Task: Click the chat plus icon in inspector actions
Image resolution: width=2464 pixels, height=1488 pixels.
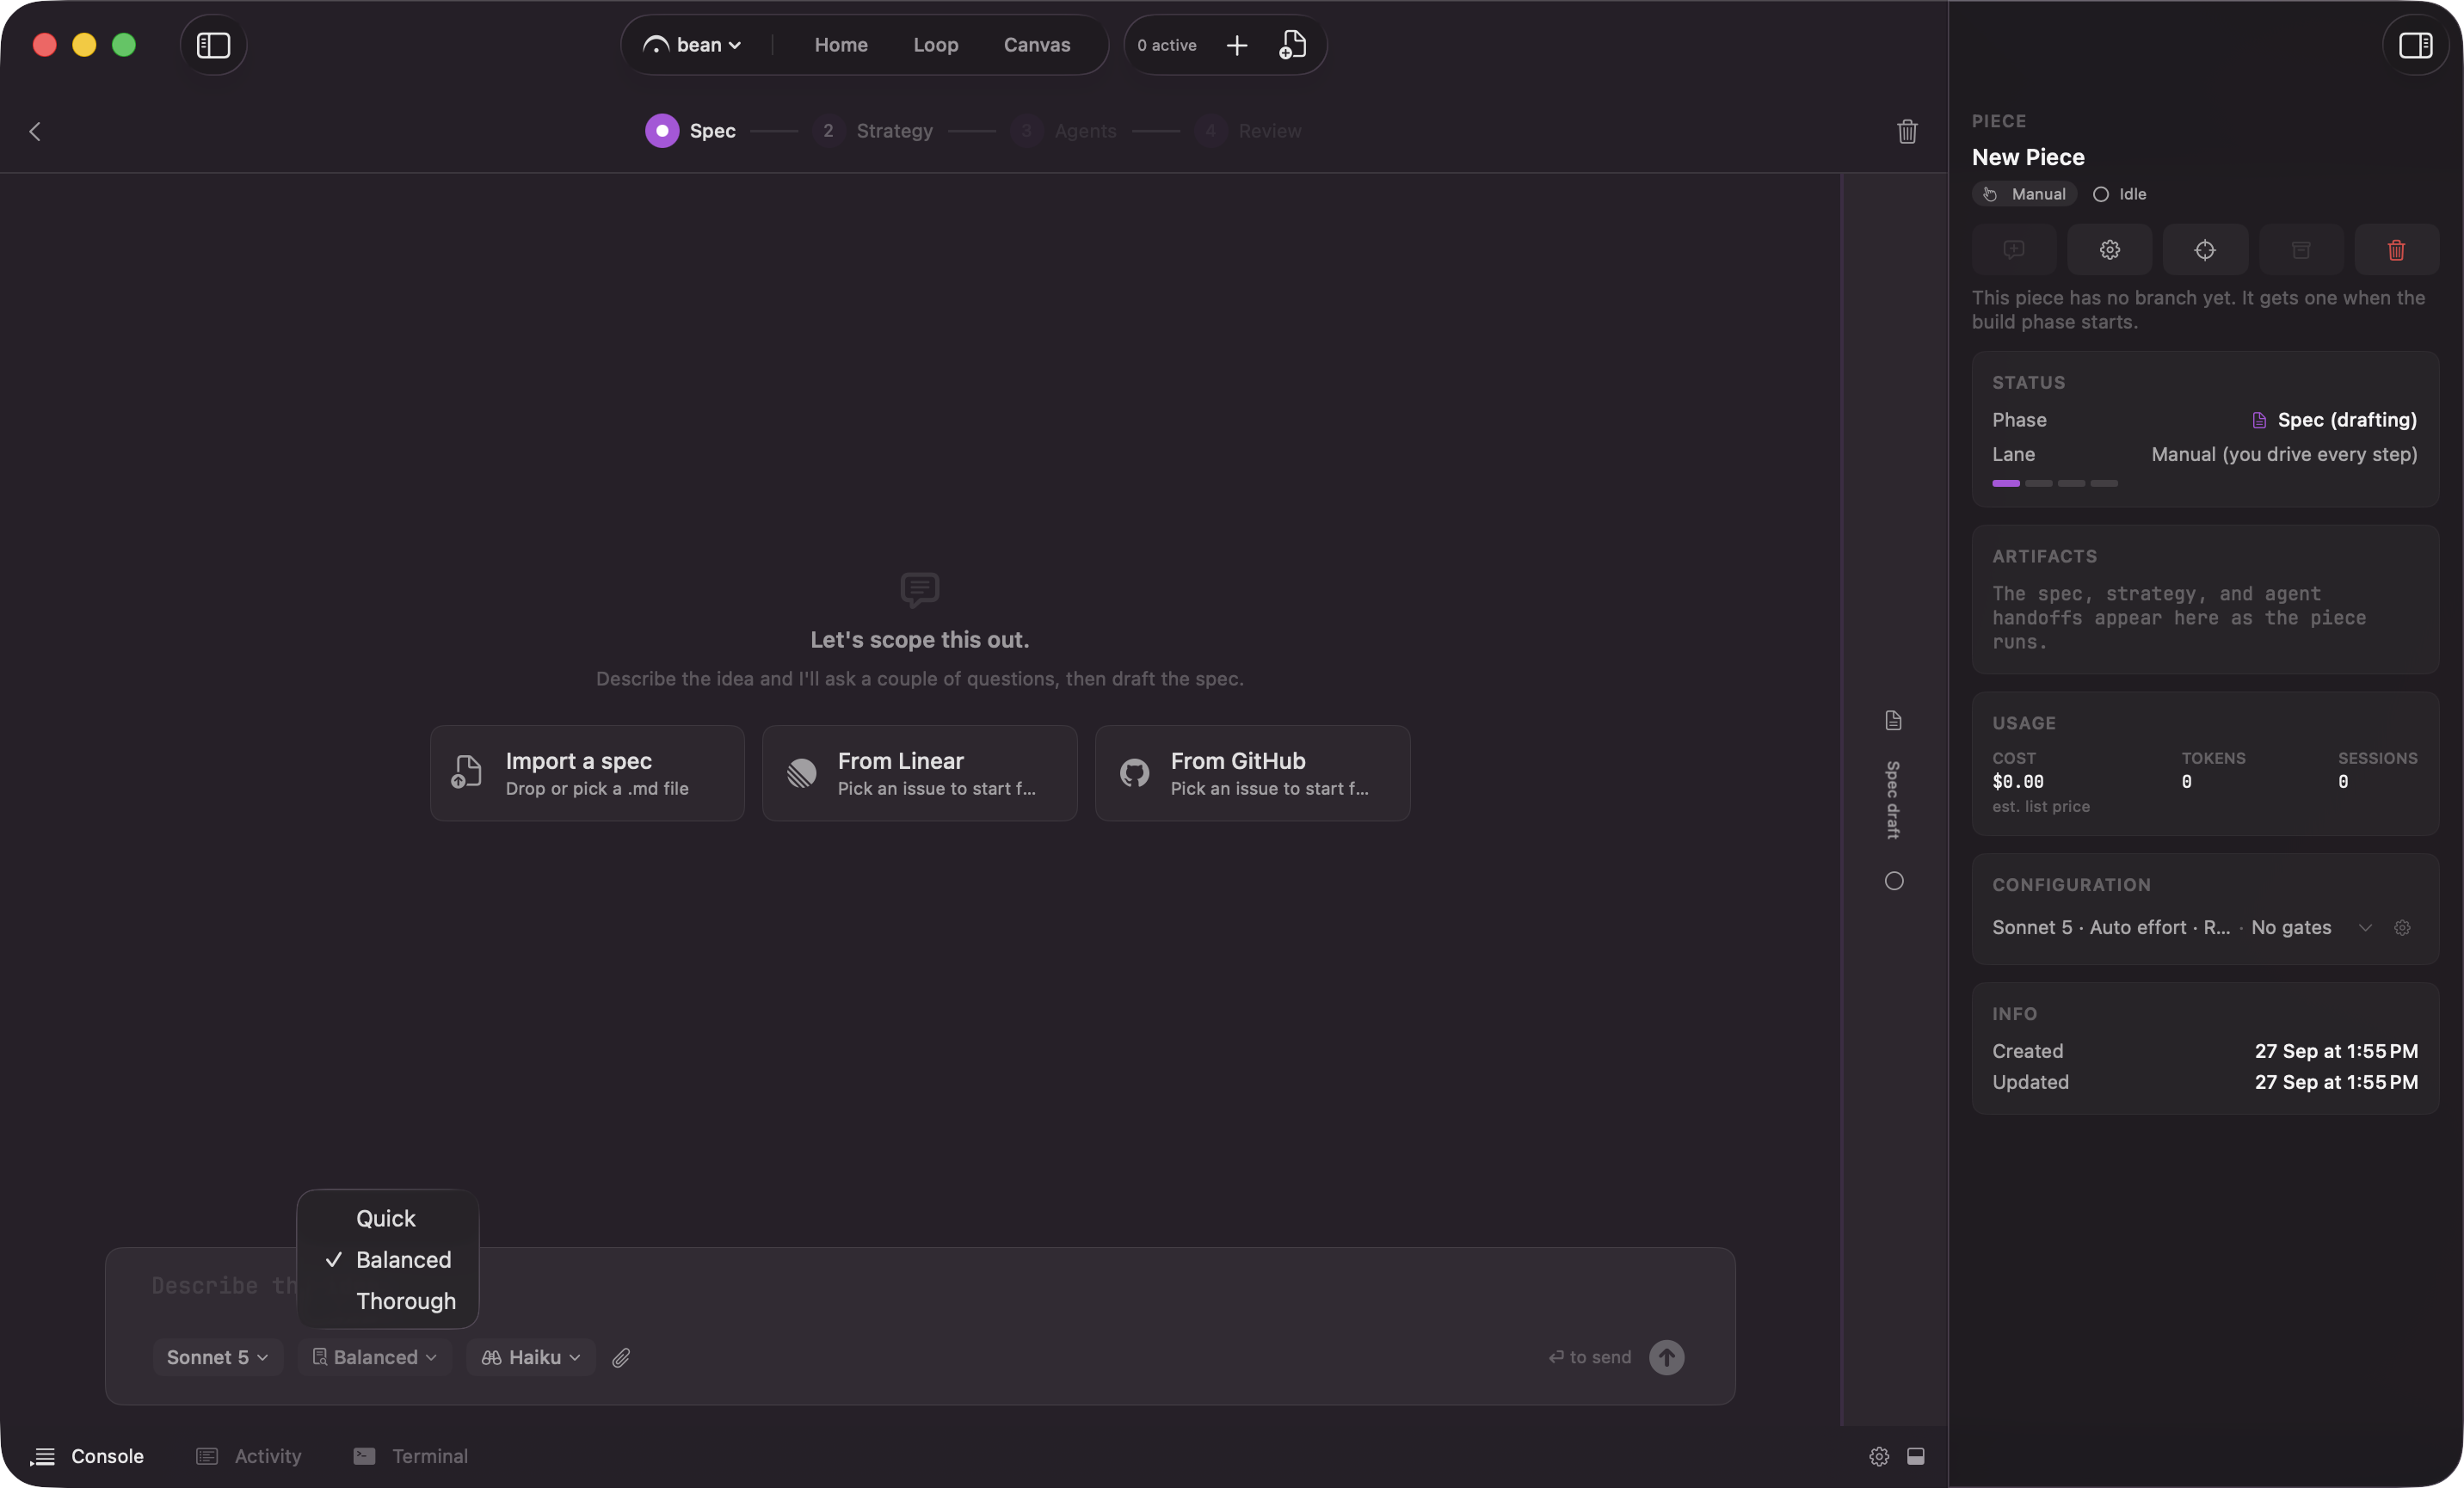Action: pos(2013,249)
